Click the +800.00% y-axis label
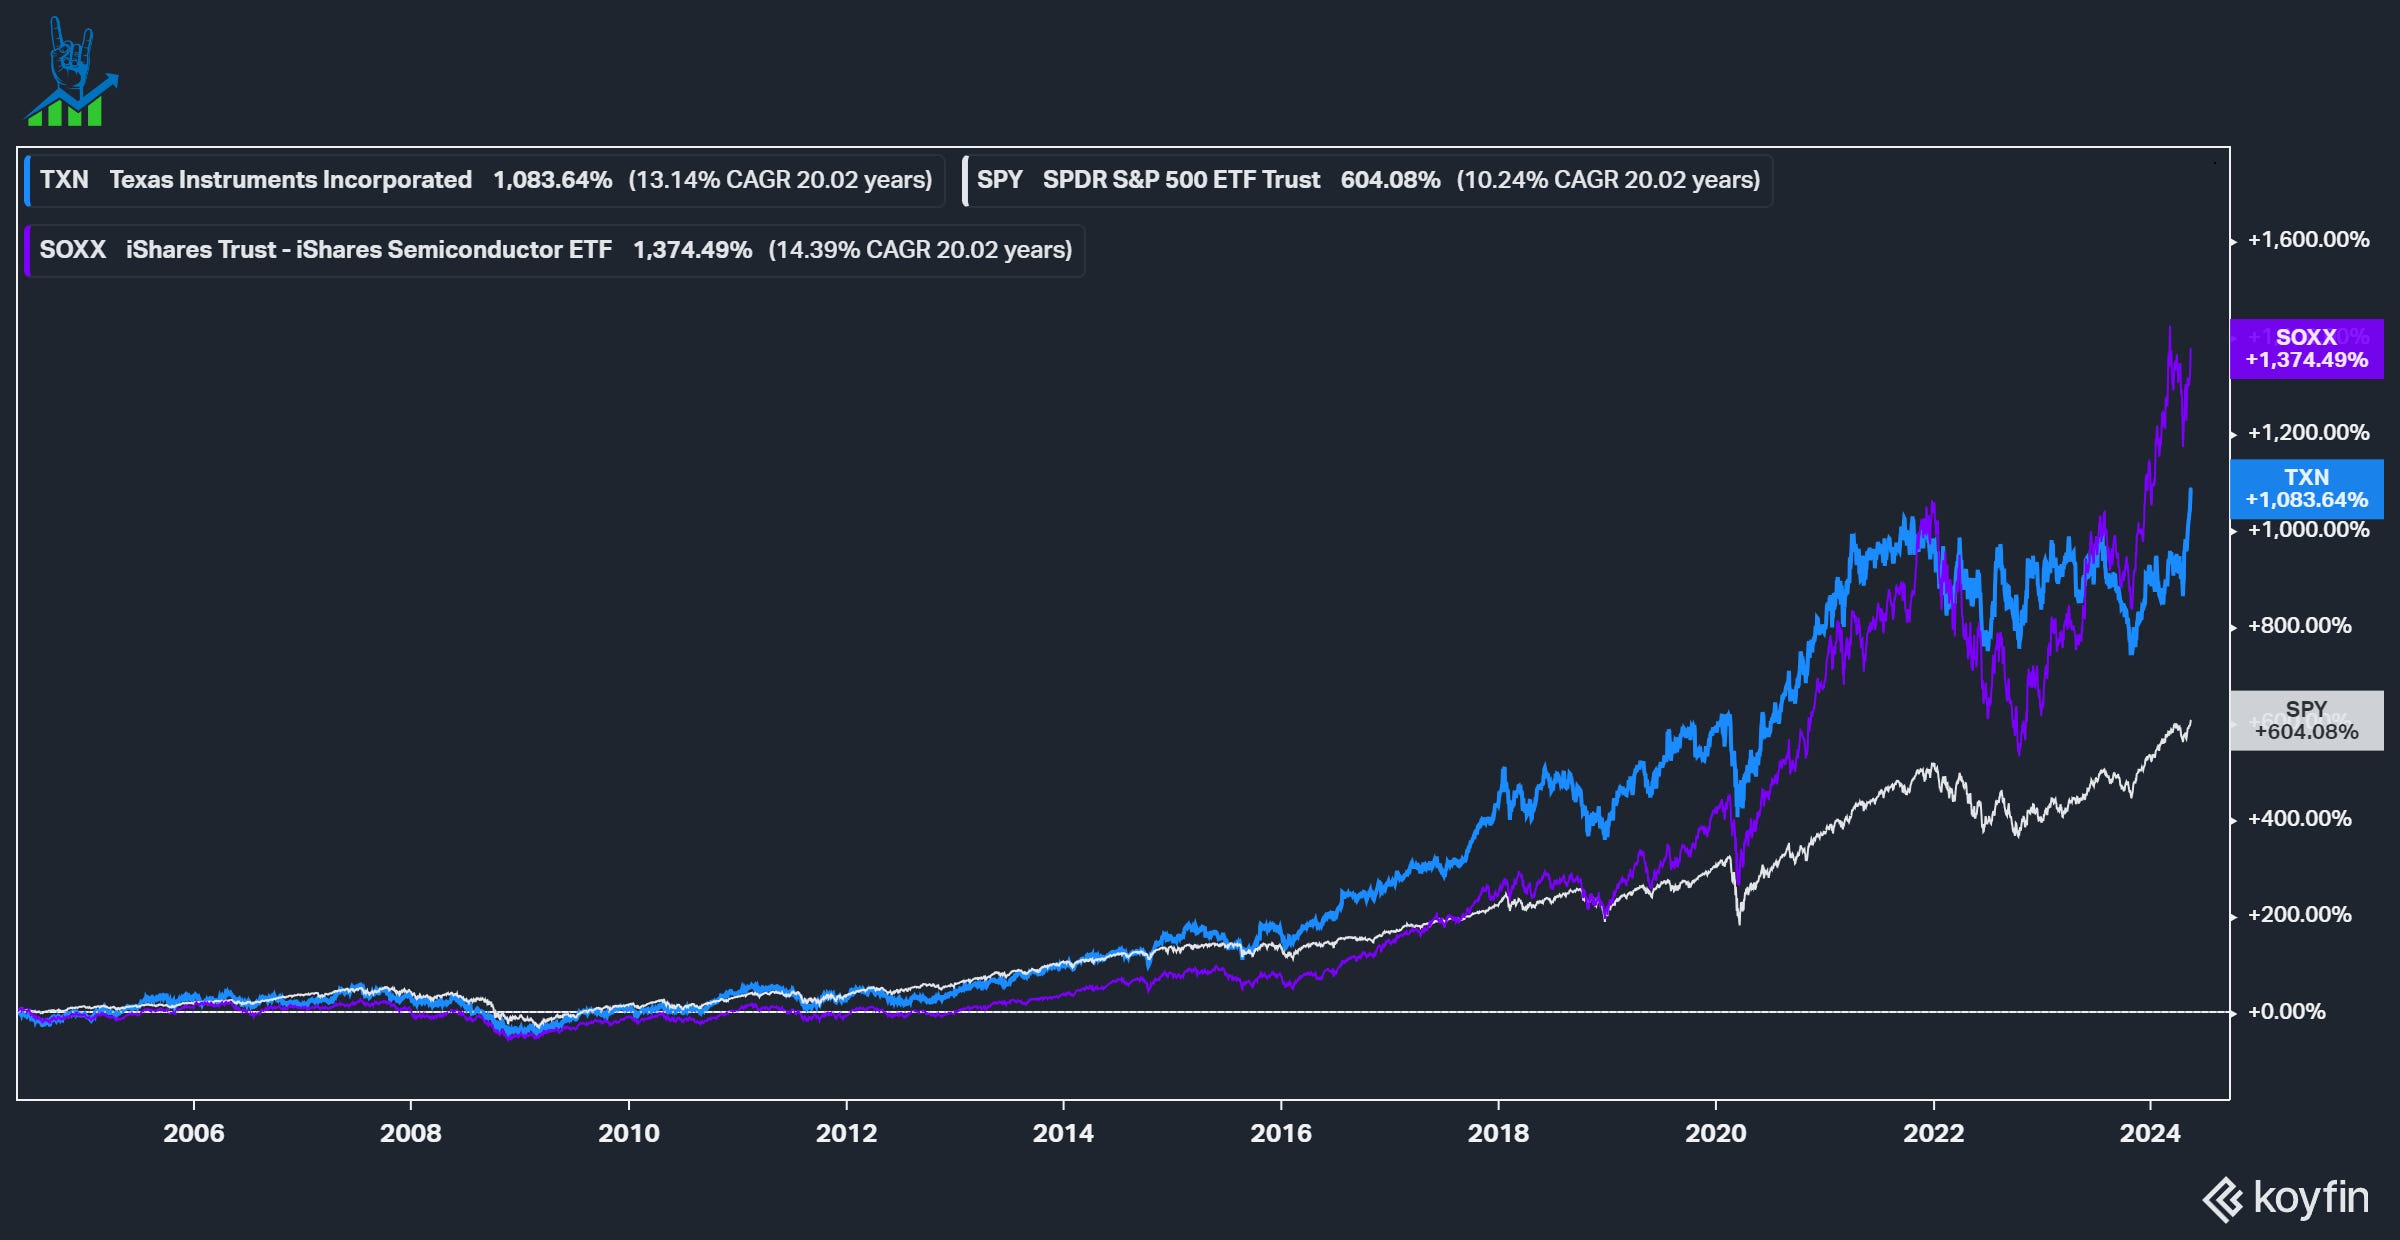Viewport: 2400px width, 1240px height. [2299, 626]
